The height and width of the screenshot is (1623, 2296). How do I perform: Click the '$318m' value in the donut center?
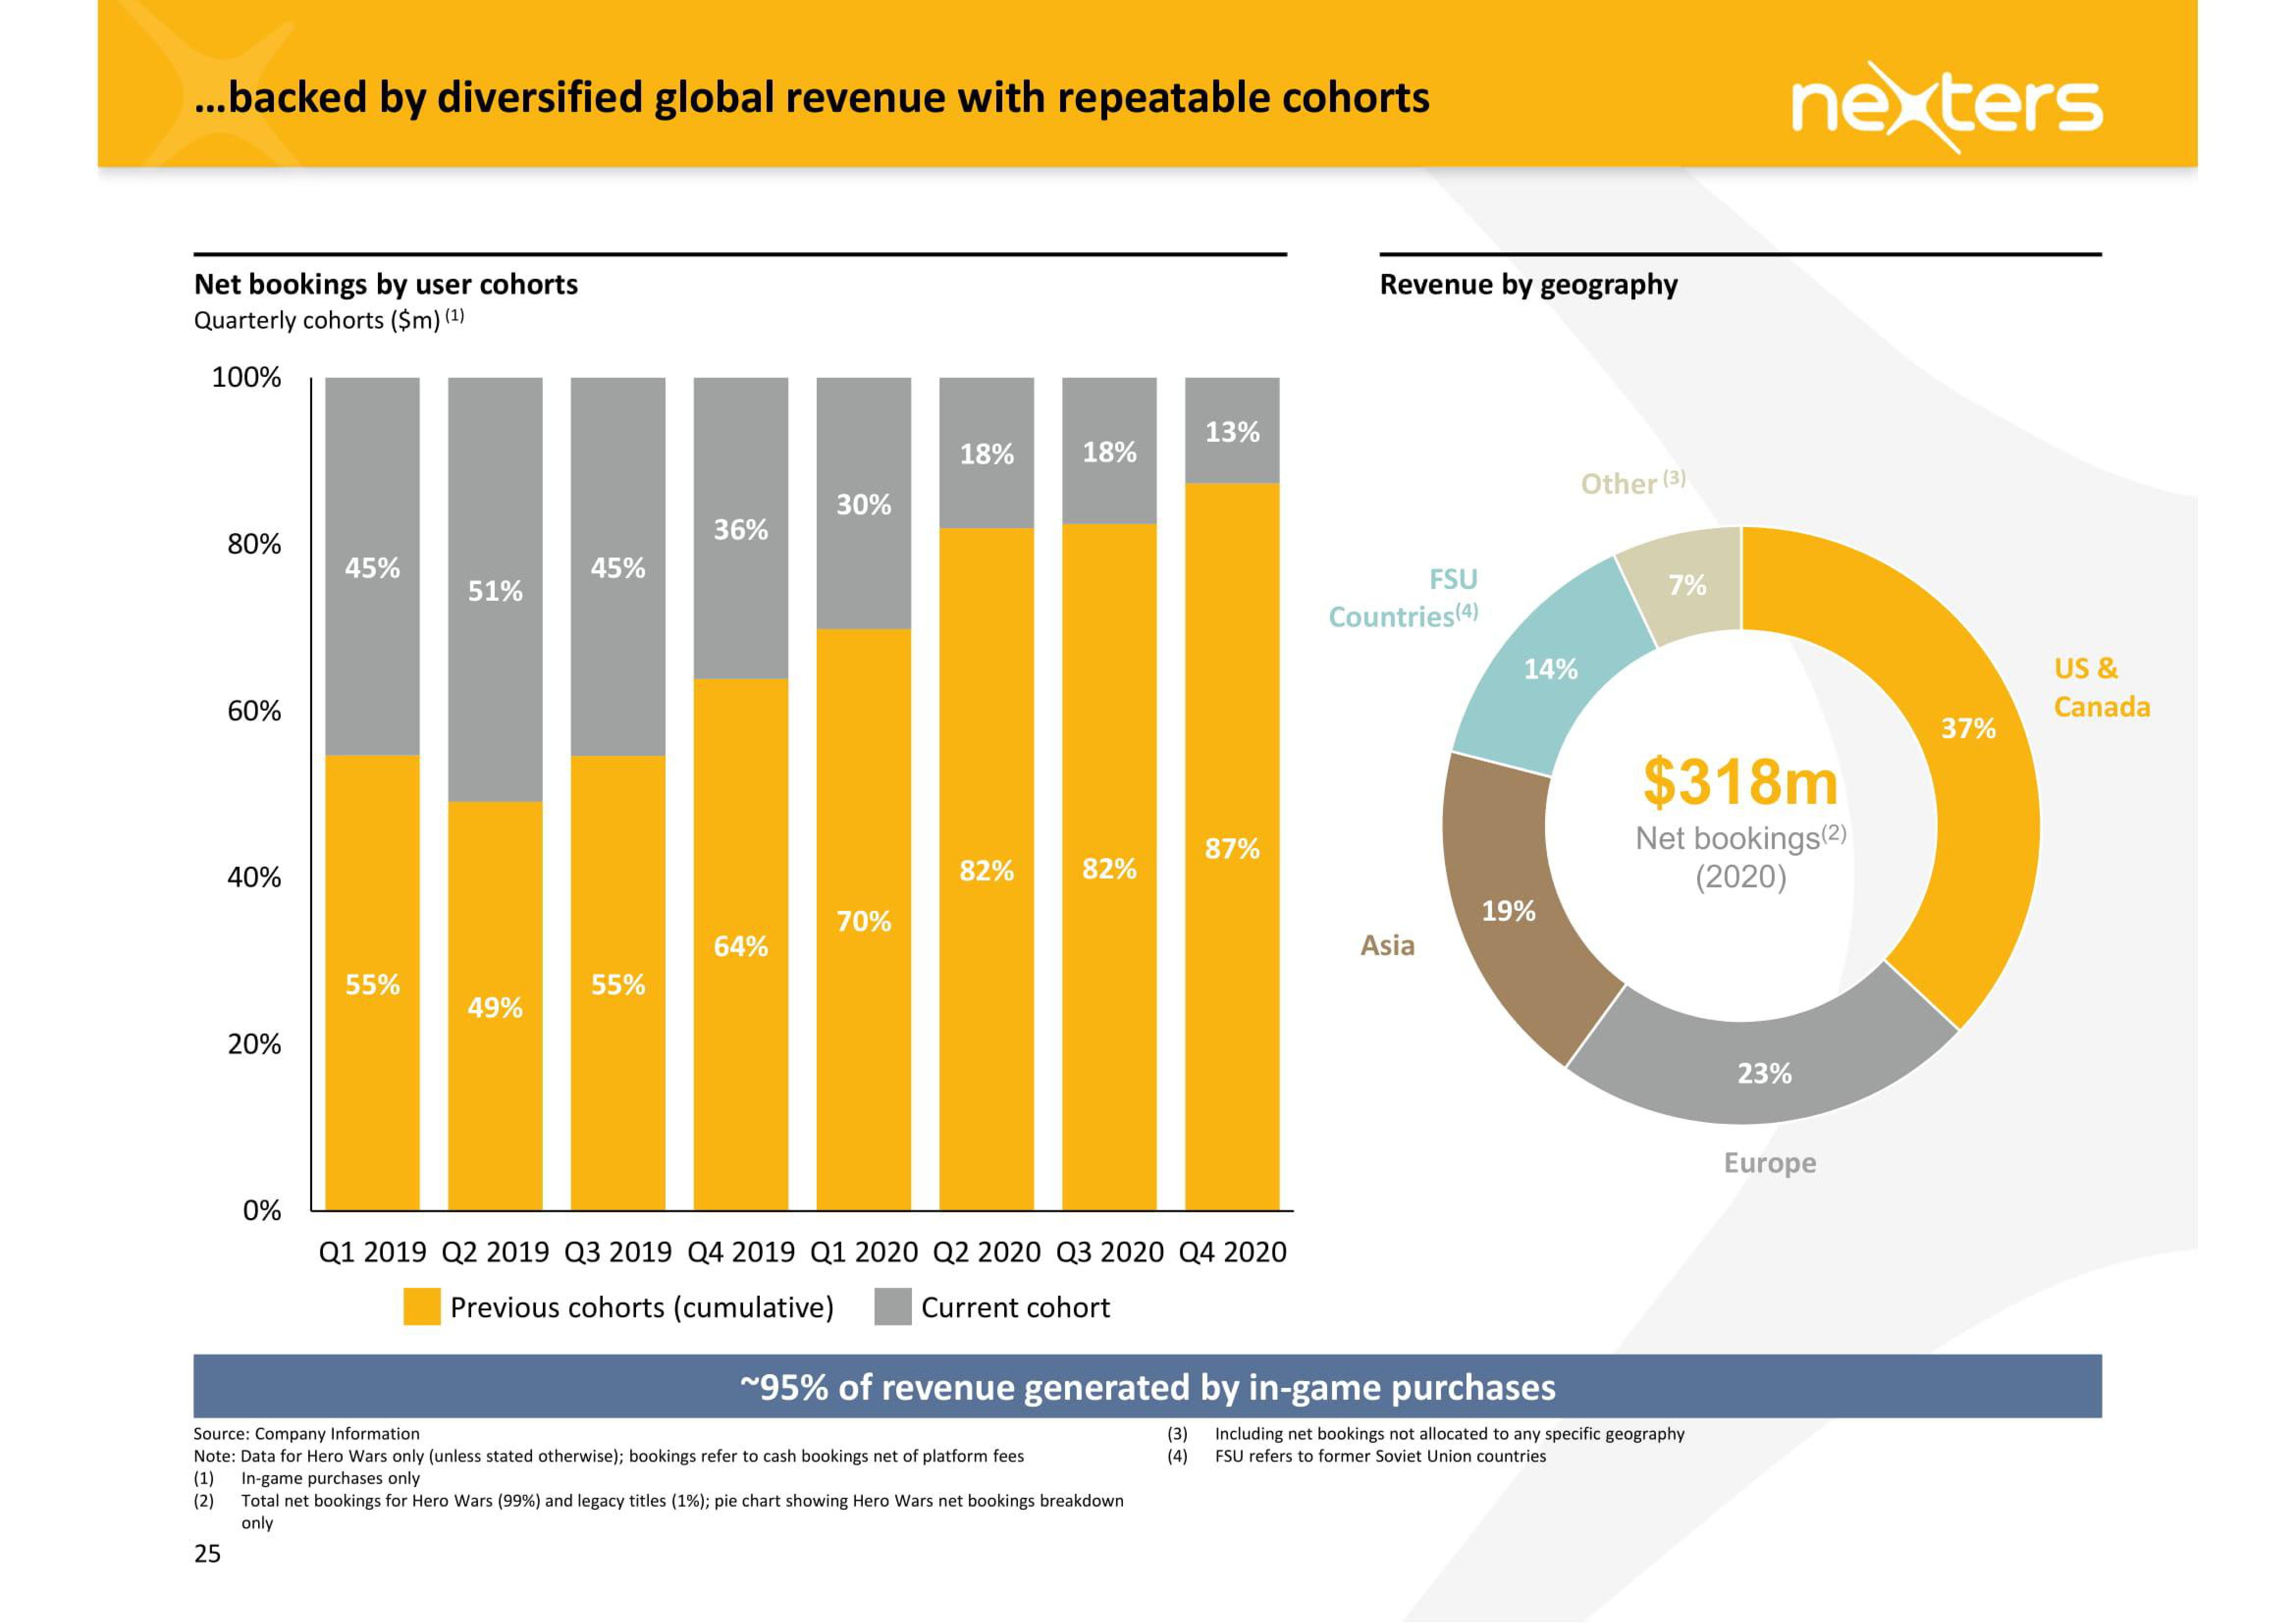coord(1740,782)
